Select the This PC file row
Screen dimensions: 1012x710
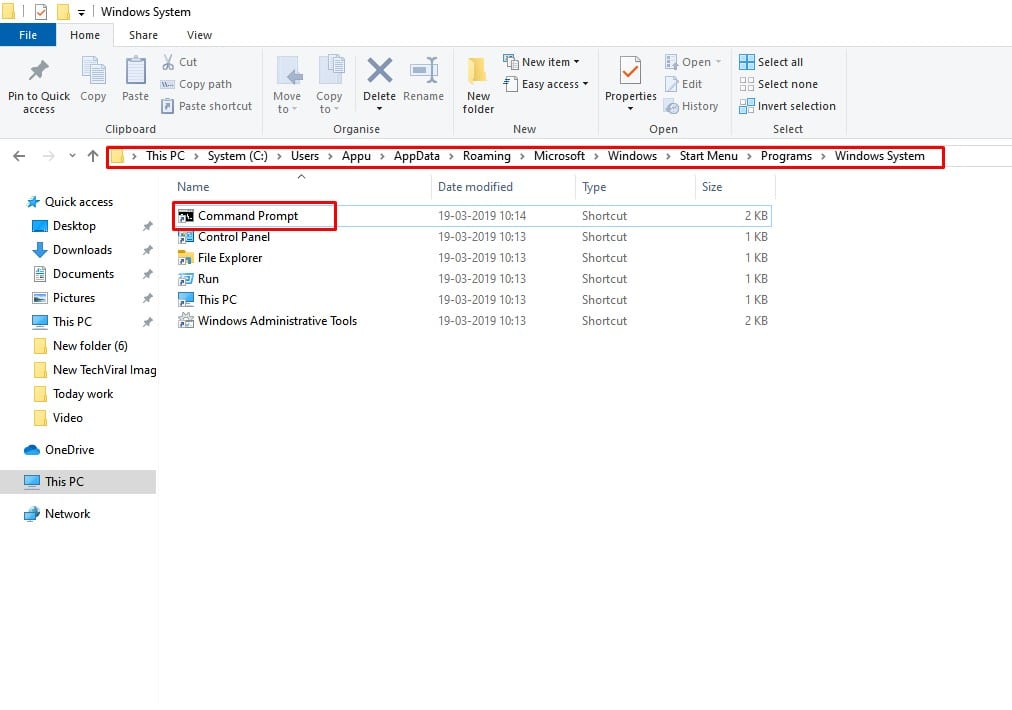coord(474,299)
